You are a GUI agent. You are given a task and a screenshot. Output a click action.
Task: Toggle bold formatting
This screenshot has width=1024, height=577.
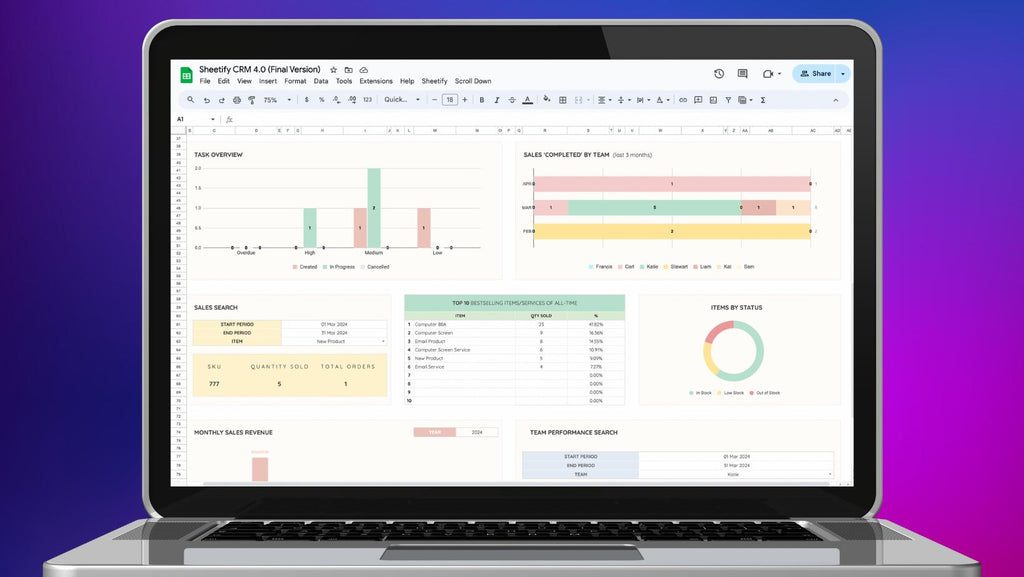click(482, 100)
